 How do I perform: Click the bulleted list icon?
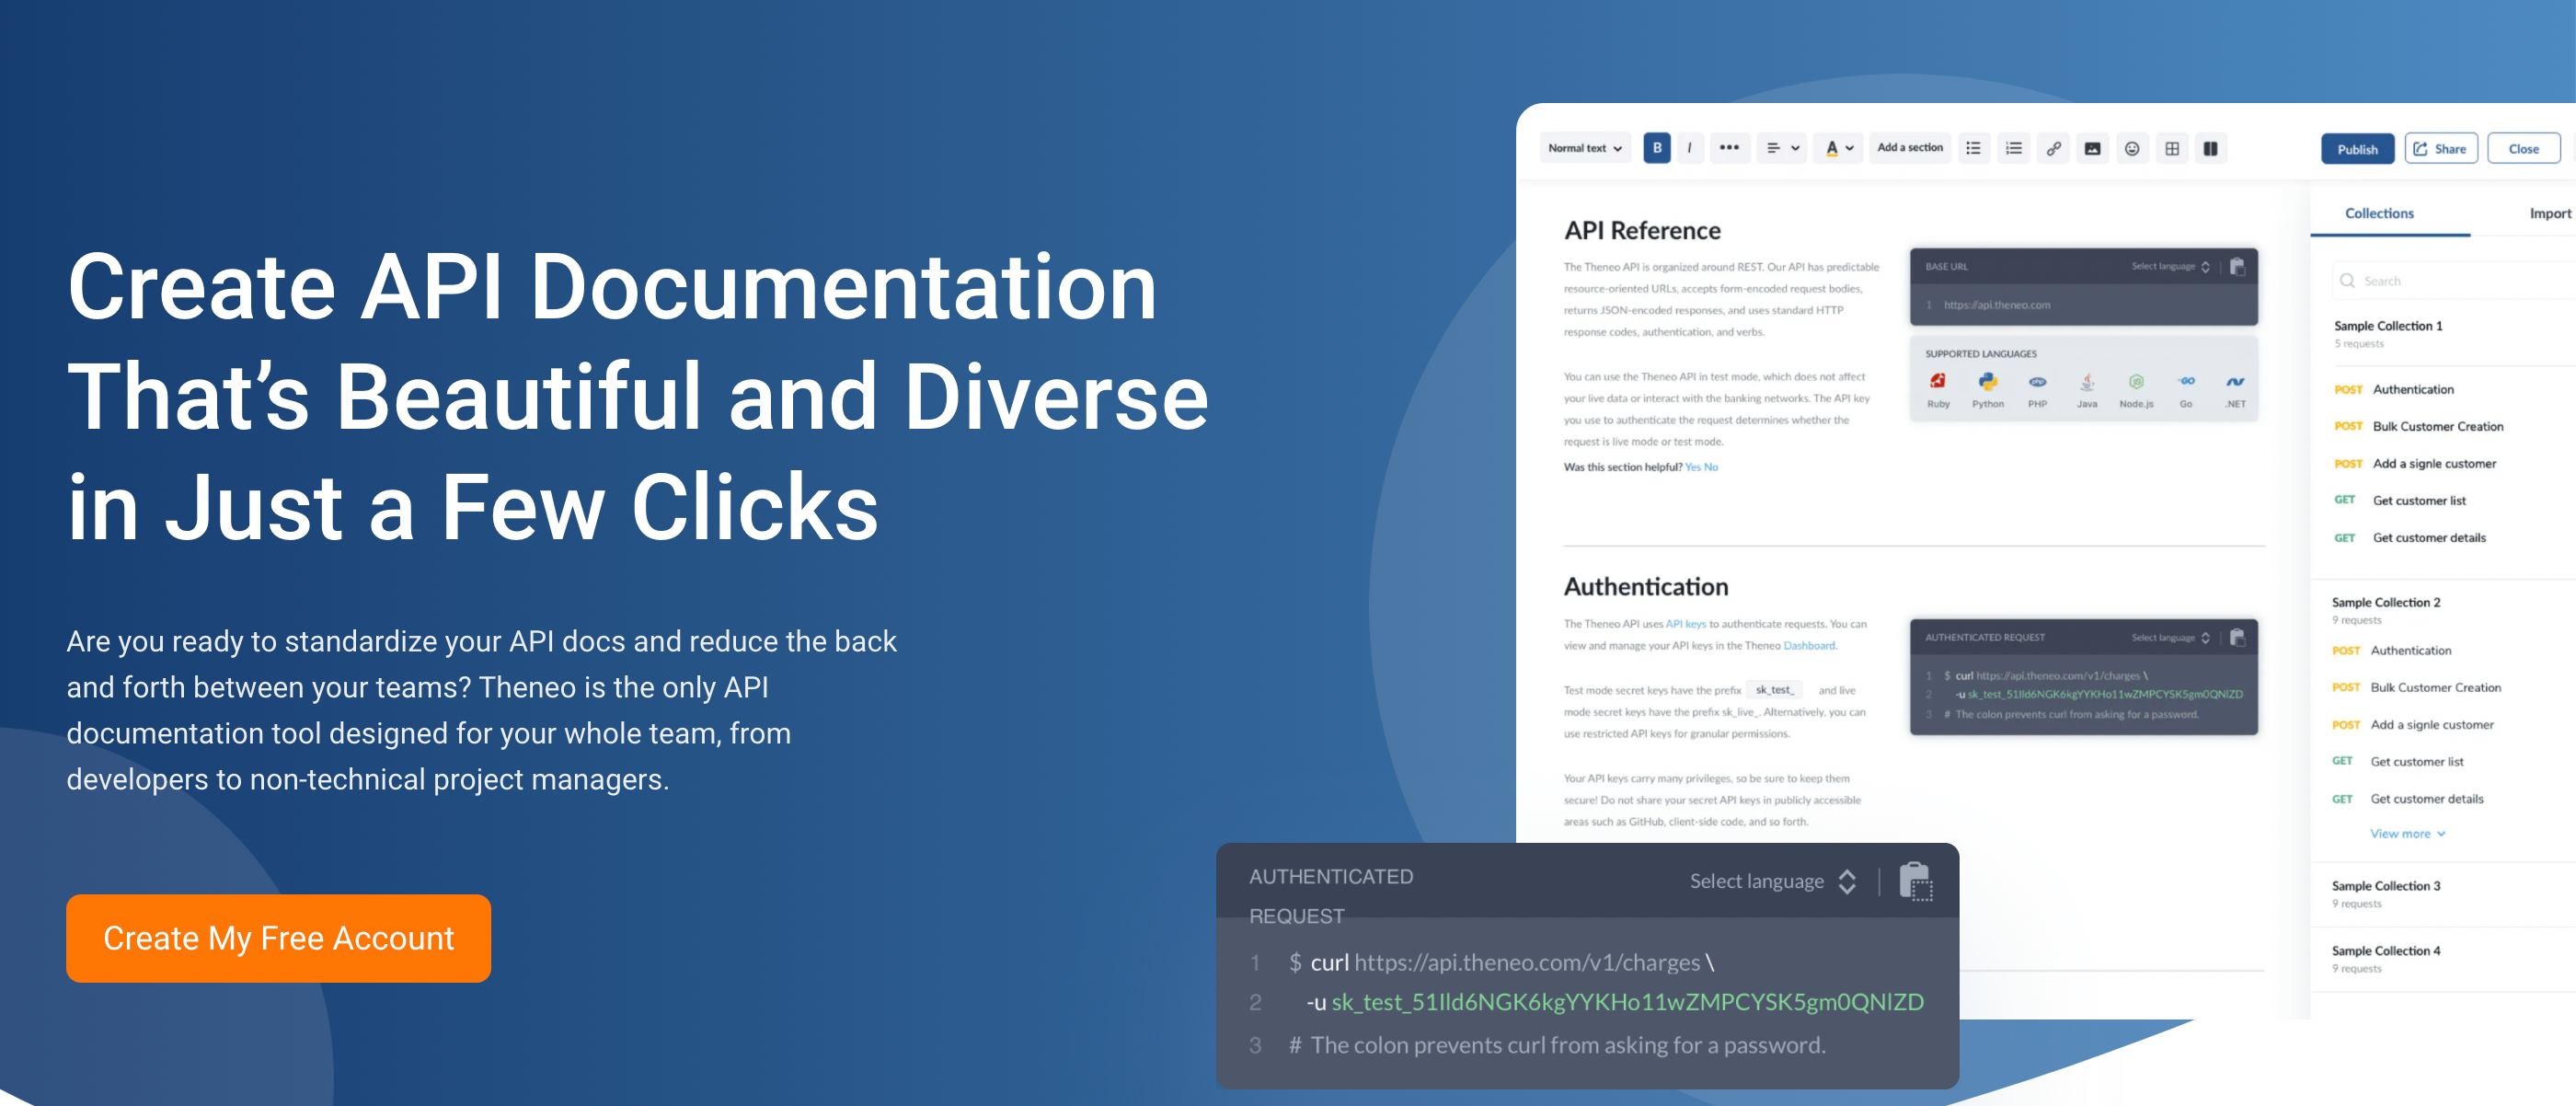1973,148
